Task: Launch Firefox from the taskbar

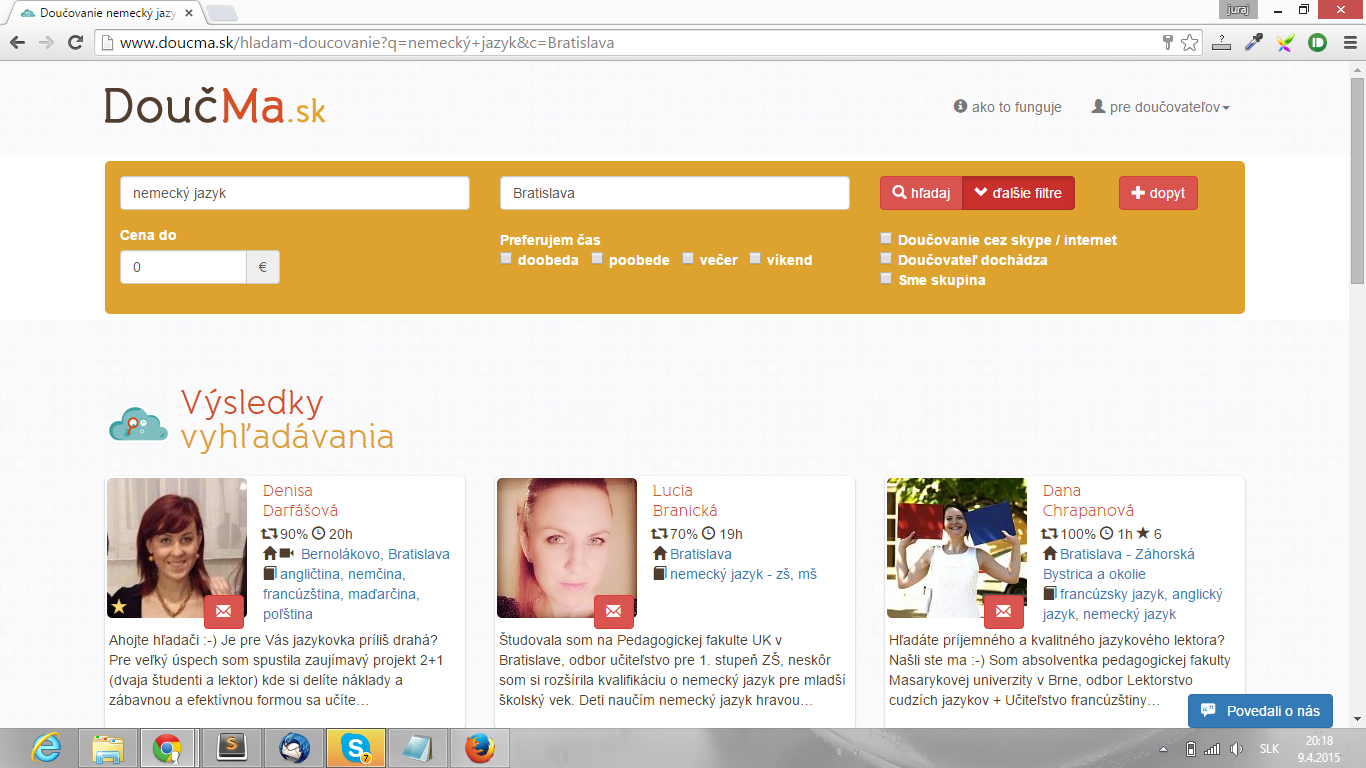Action: point(480,748)
